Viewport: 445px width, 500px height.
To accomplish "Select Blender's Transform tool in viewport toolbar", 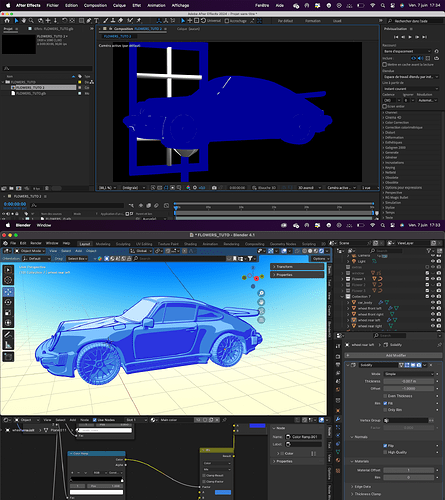I will (8, 323).
